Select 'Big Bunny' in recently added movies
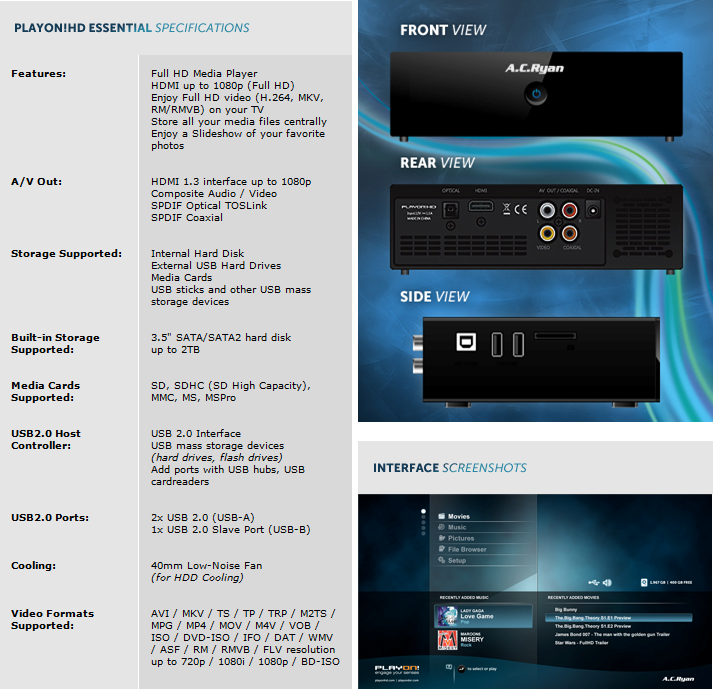 pos(566,609)
